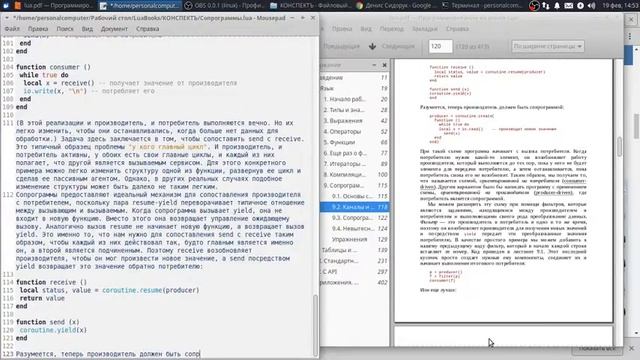Open Переход menu in the PDF viewer
640x360 pixels.
(x=391, y=29)
